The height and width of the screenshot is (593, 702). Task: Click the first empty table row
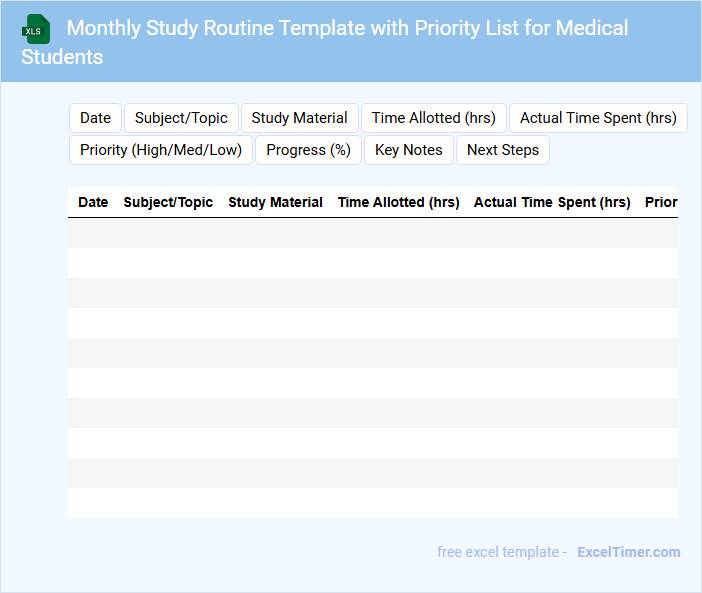click(x=372, y=233)
